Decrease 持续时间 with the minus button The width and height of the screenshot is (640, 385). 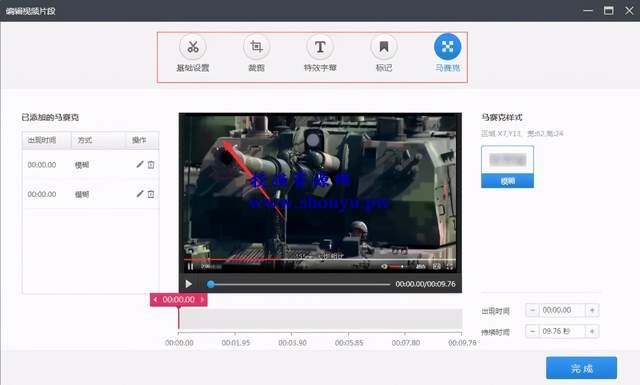(532, 331)
